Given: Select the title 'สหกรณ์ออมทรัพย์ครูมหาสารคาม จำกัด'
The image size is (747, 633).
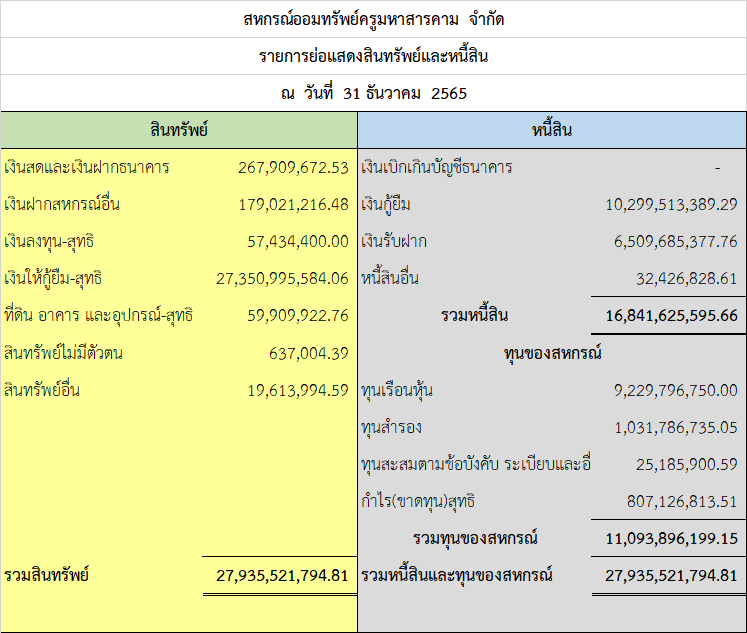Looking at the screenshot, I should coord(374,20).
